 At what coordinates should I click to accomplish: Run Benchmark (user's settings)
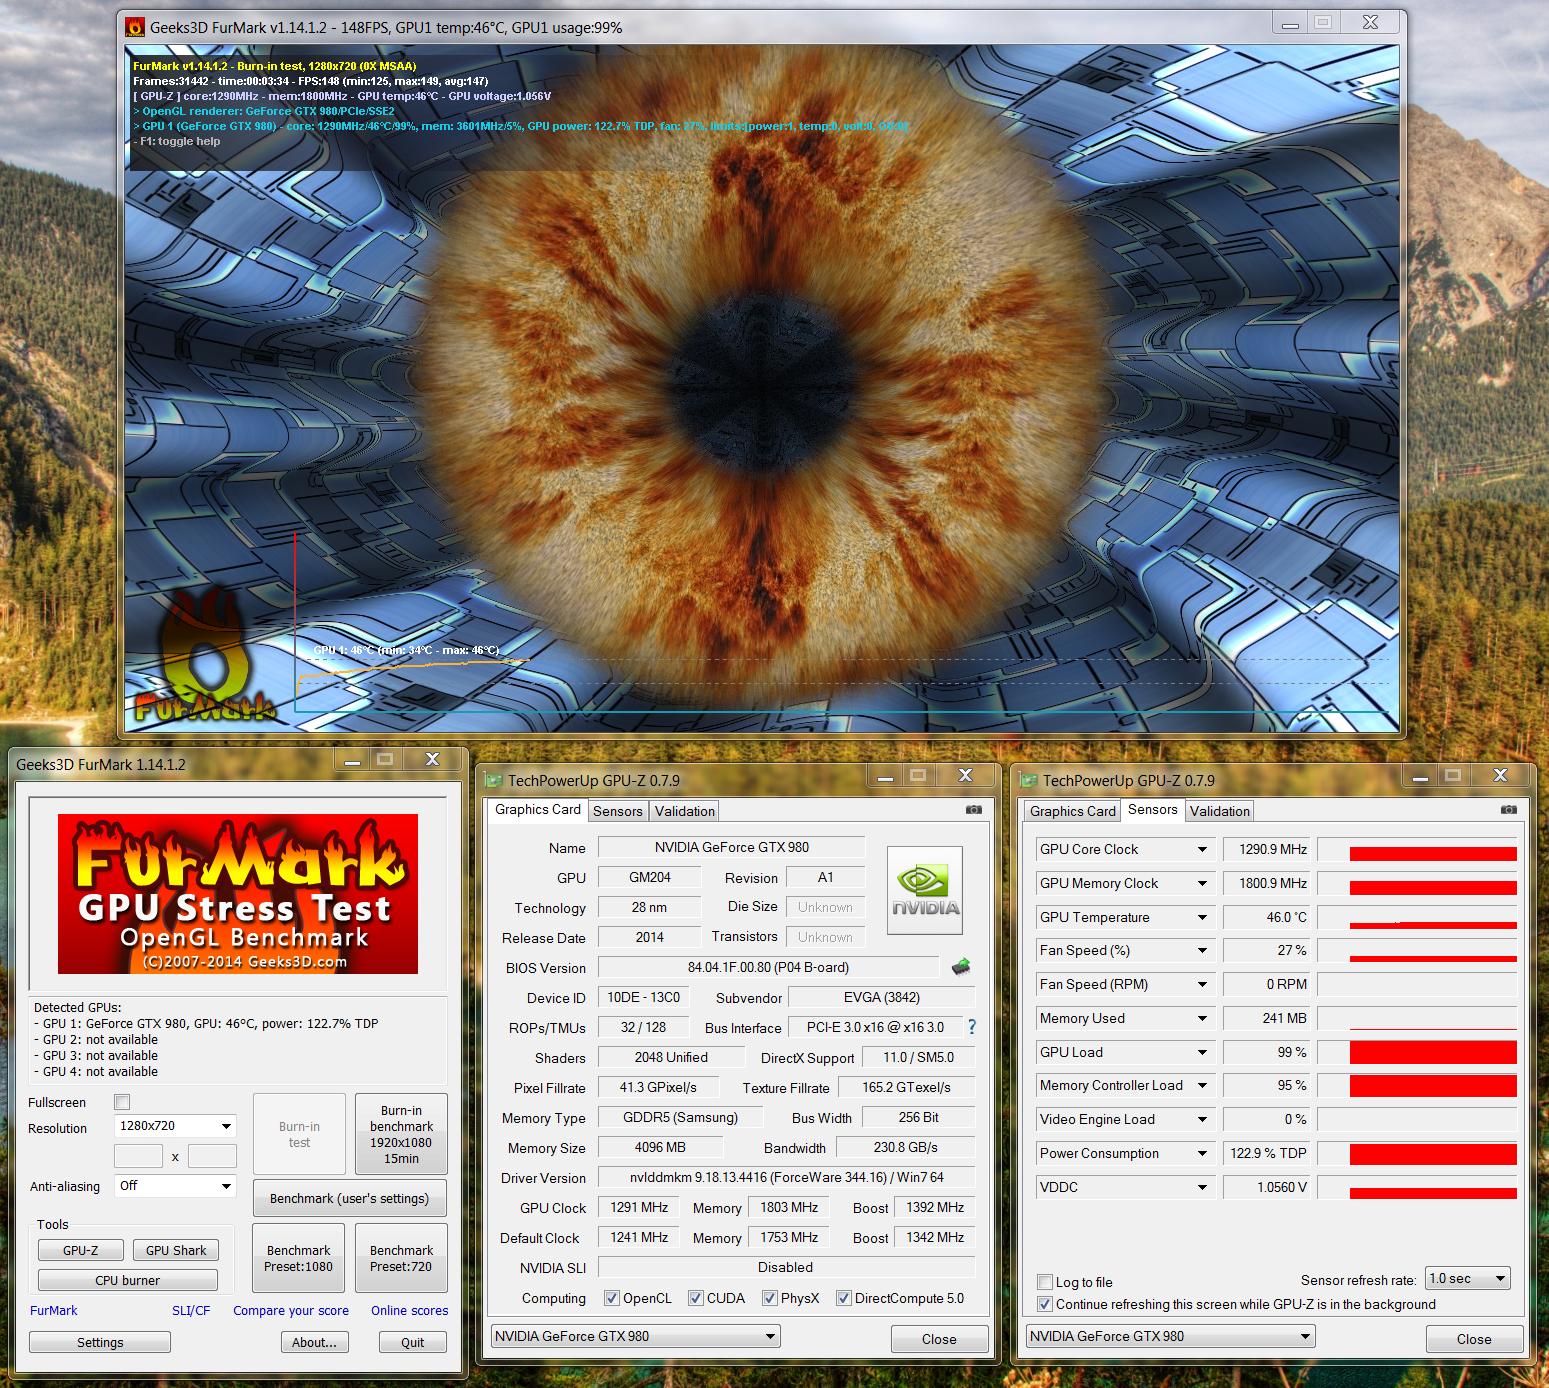tap(349, 1198)
